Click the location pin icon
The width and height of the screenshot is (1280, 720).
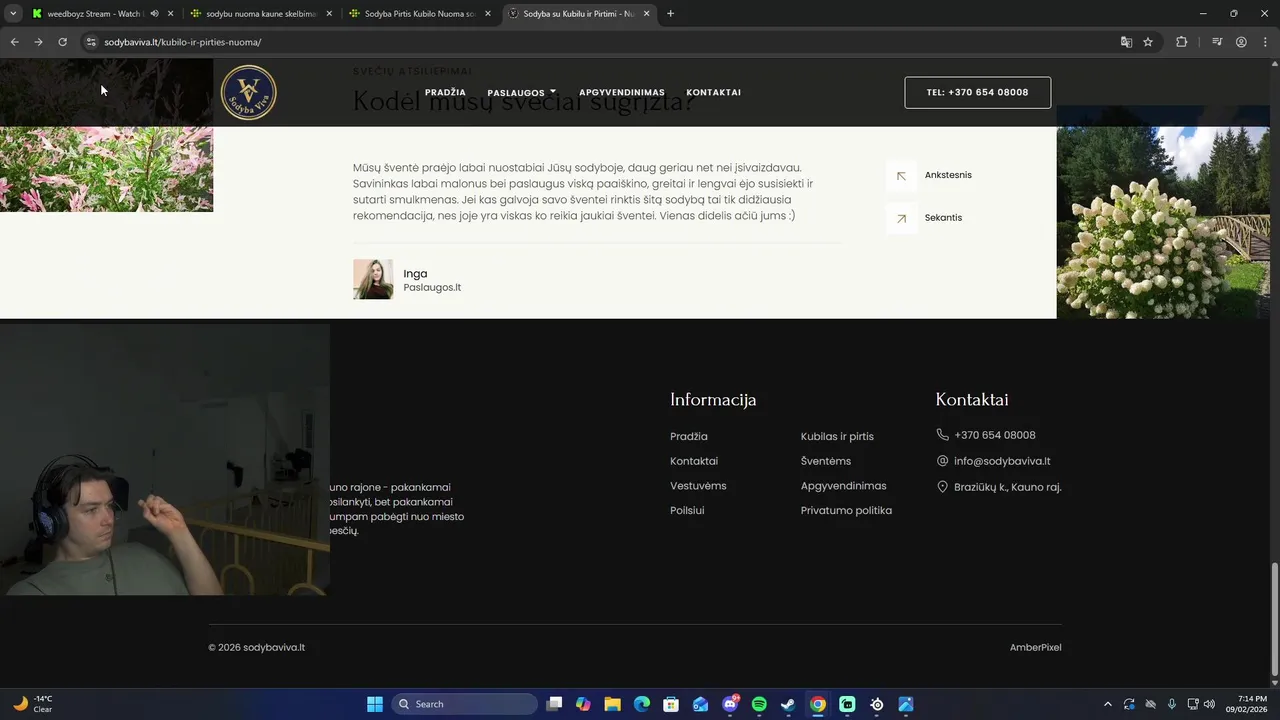click(x=942, y=487)
